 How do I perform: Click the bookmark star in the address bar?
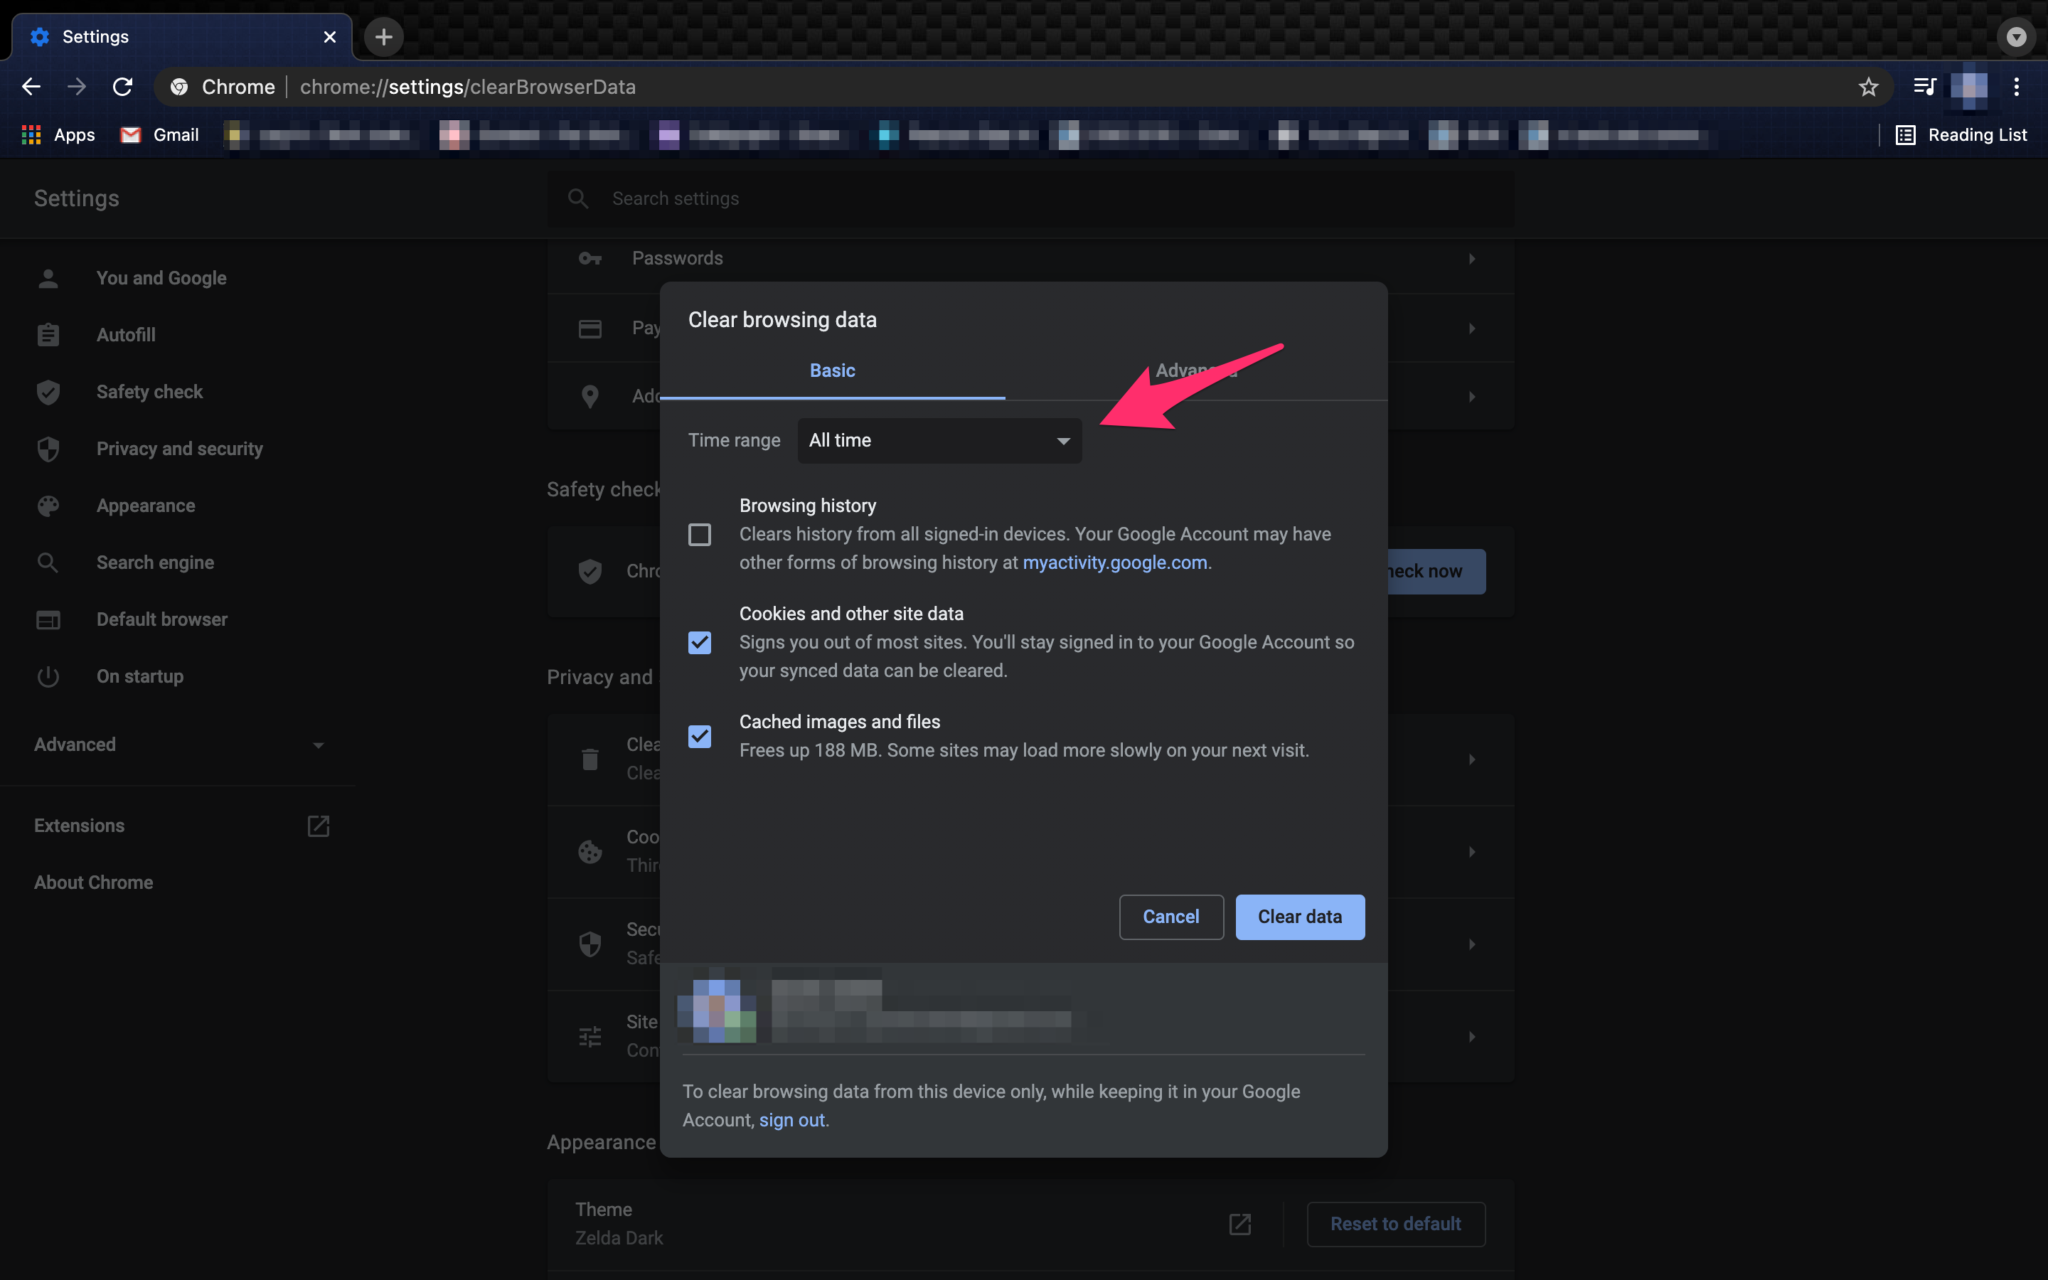click(1868, 87)
